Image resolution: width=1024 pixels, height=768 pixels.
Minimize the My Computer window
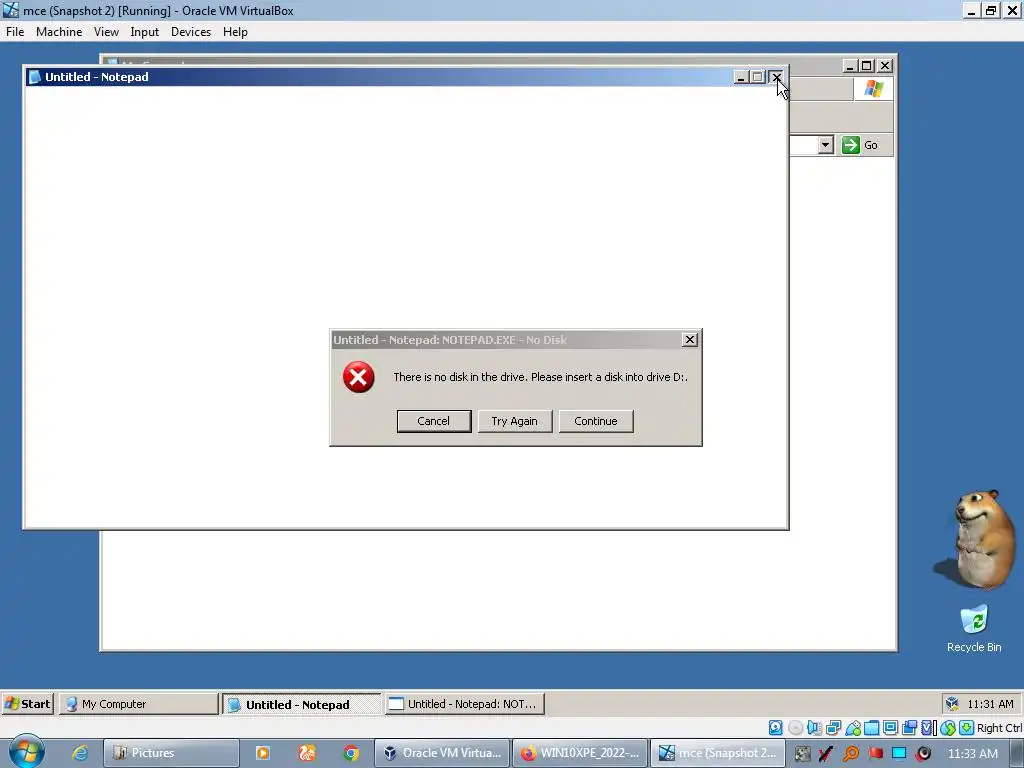point(850,65)
